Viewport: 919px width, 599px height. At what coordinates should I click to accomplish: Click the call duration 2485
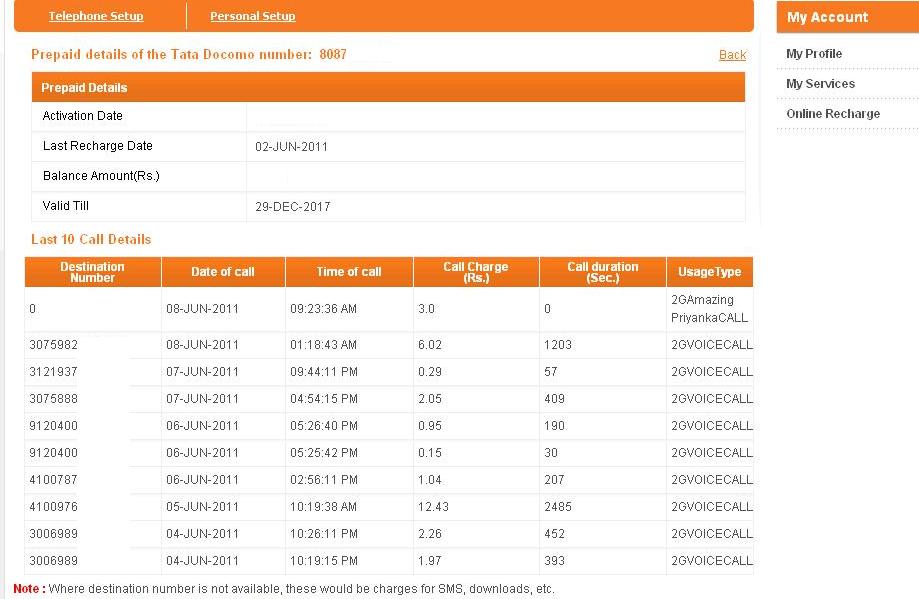(x=557, y=506)
